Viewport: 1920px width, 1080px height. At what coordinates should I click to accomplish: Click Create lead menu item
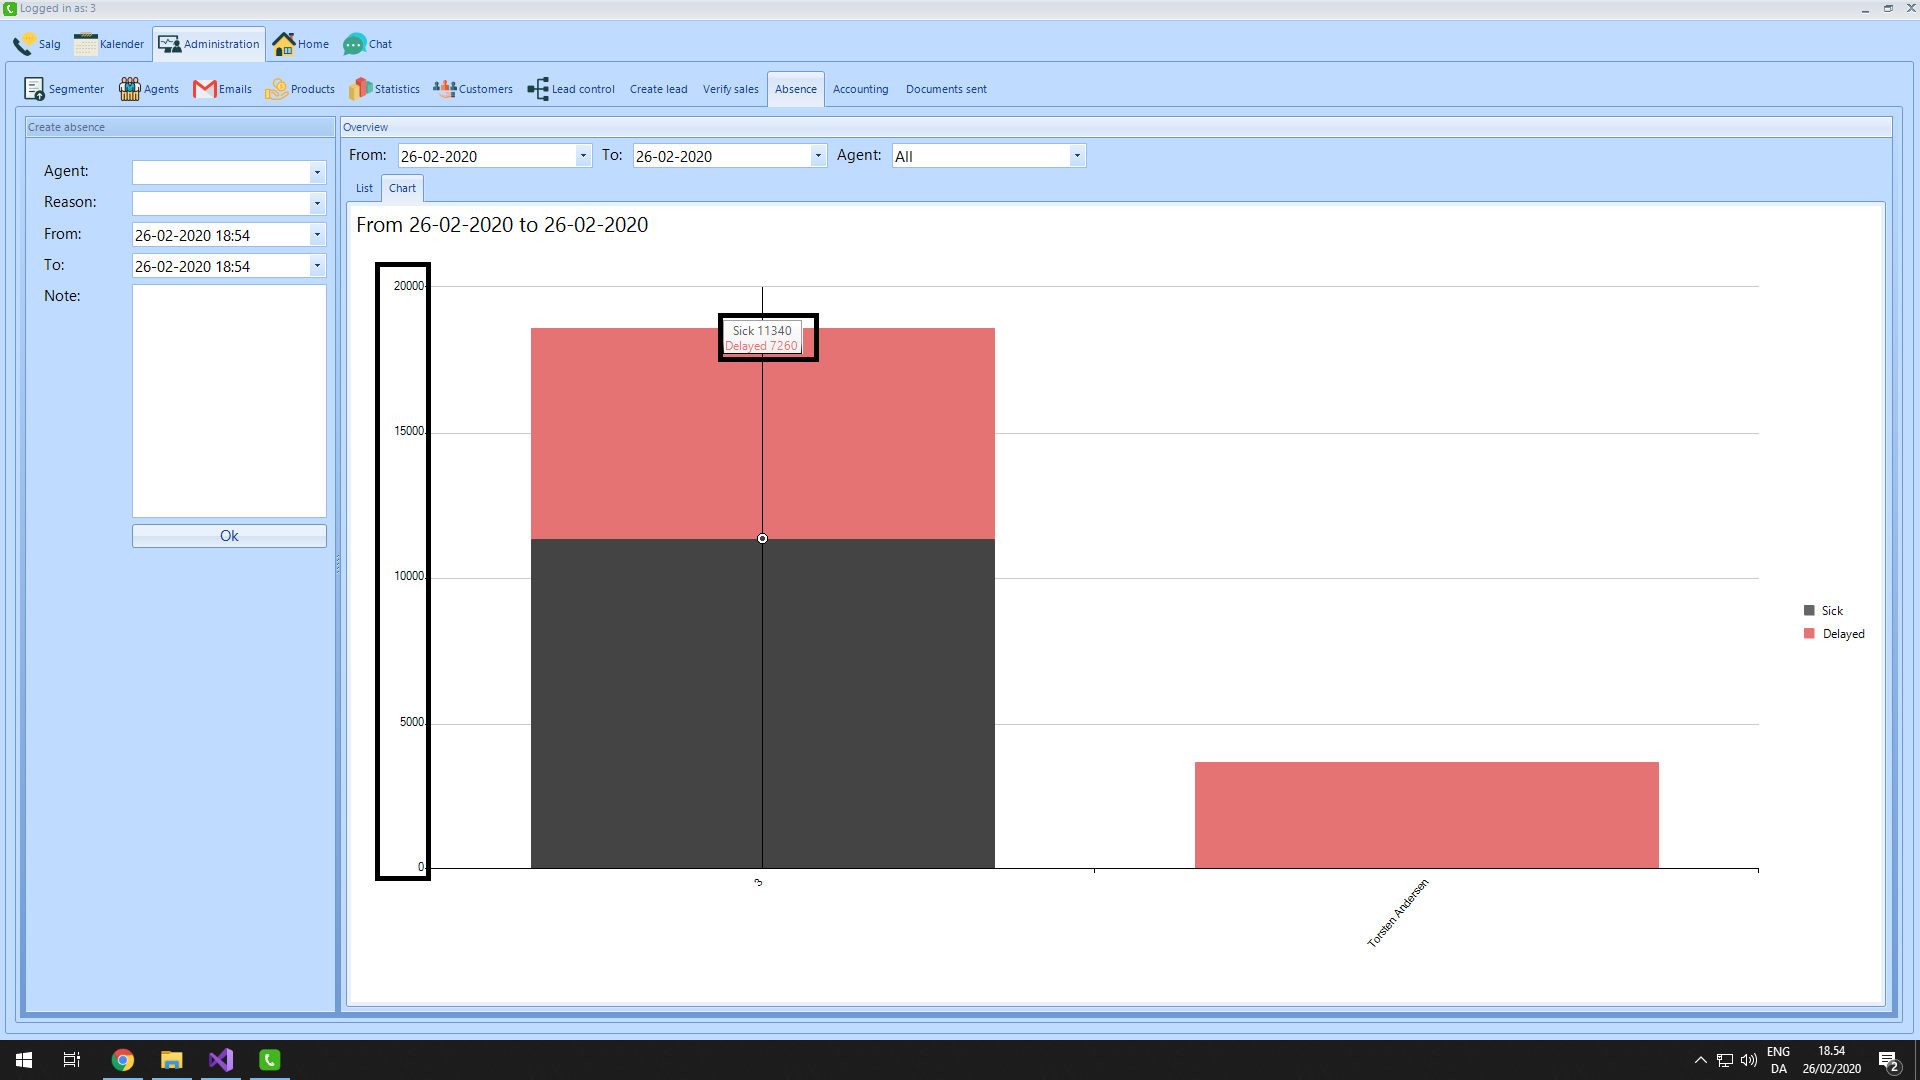point(658,89)
